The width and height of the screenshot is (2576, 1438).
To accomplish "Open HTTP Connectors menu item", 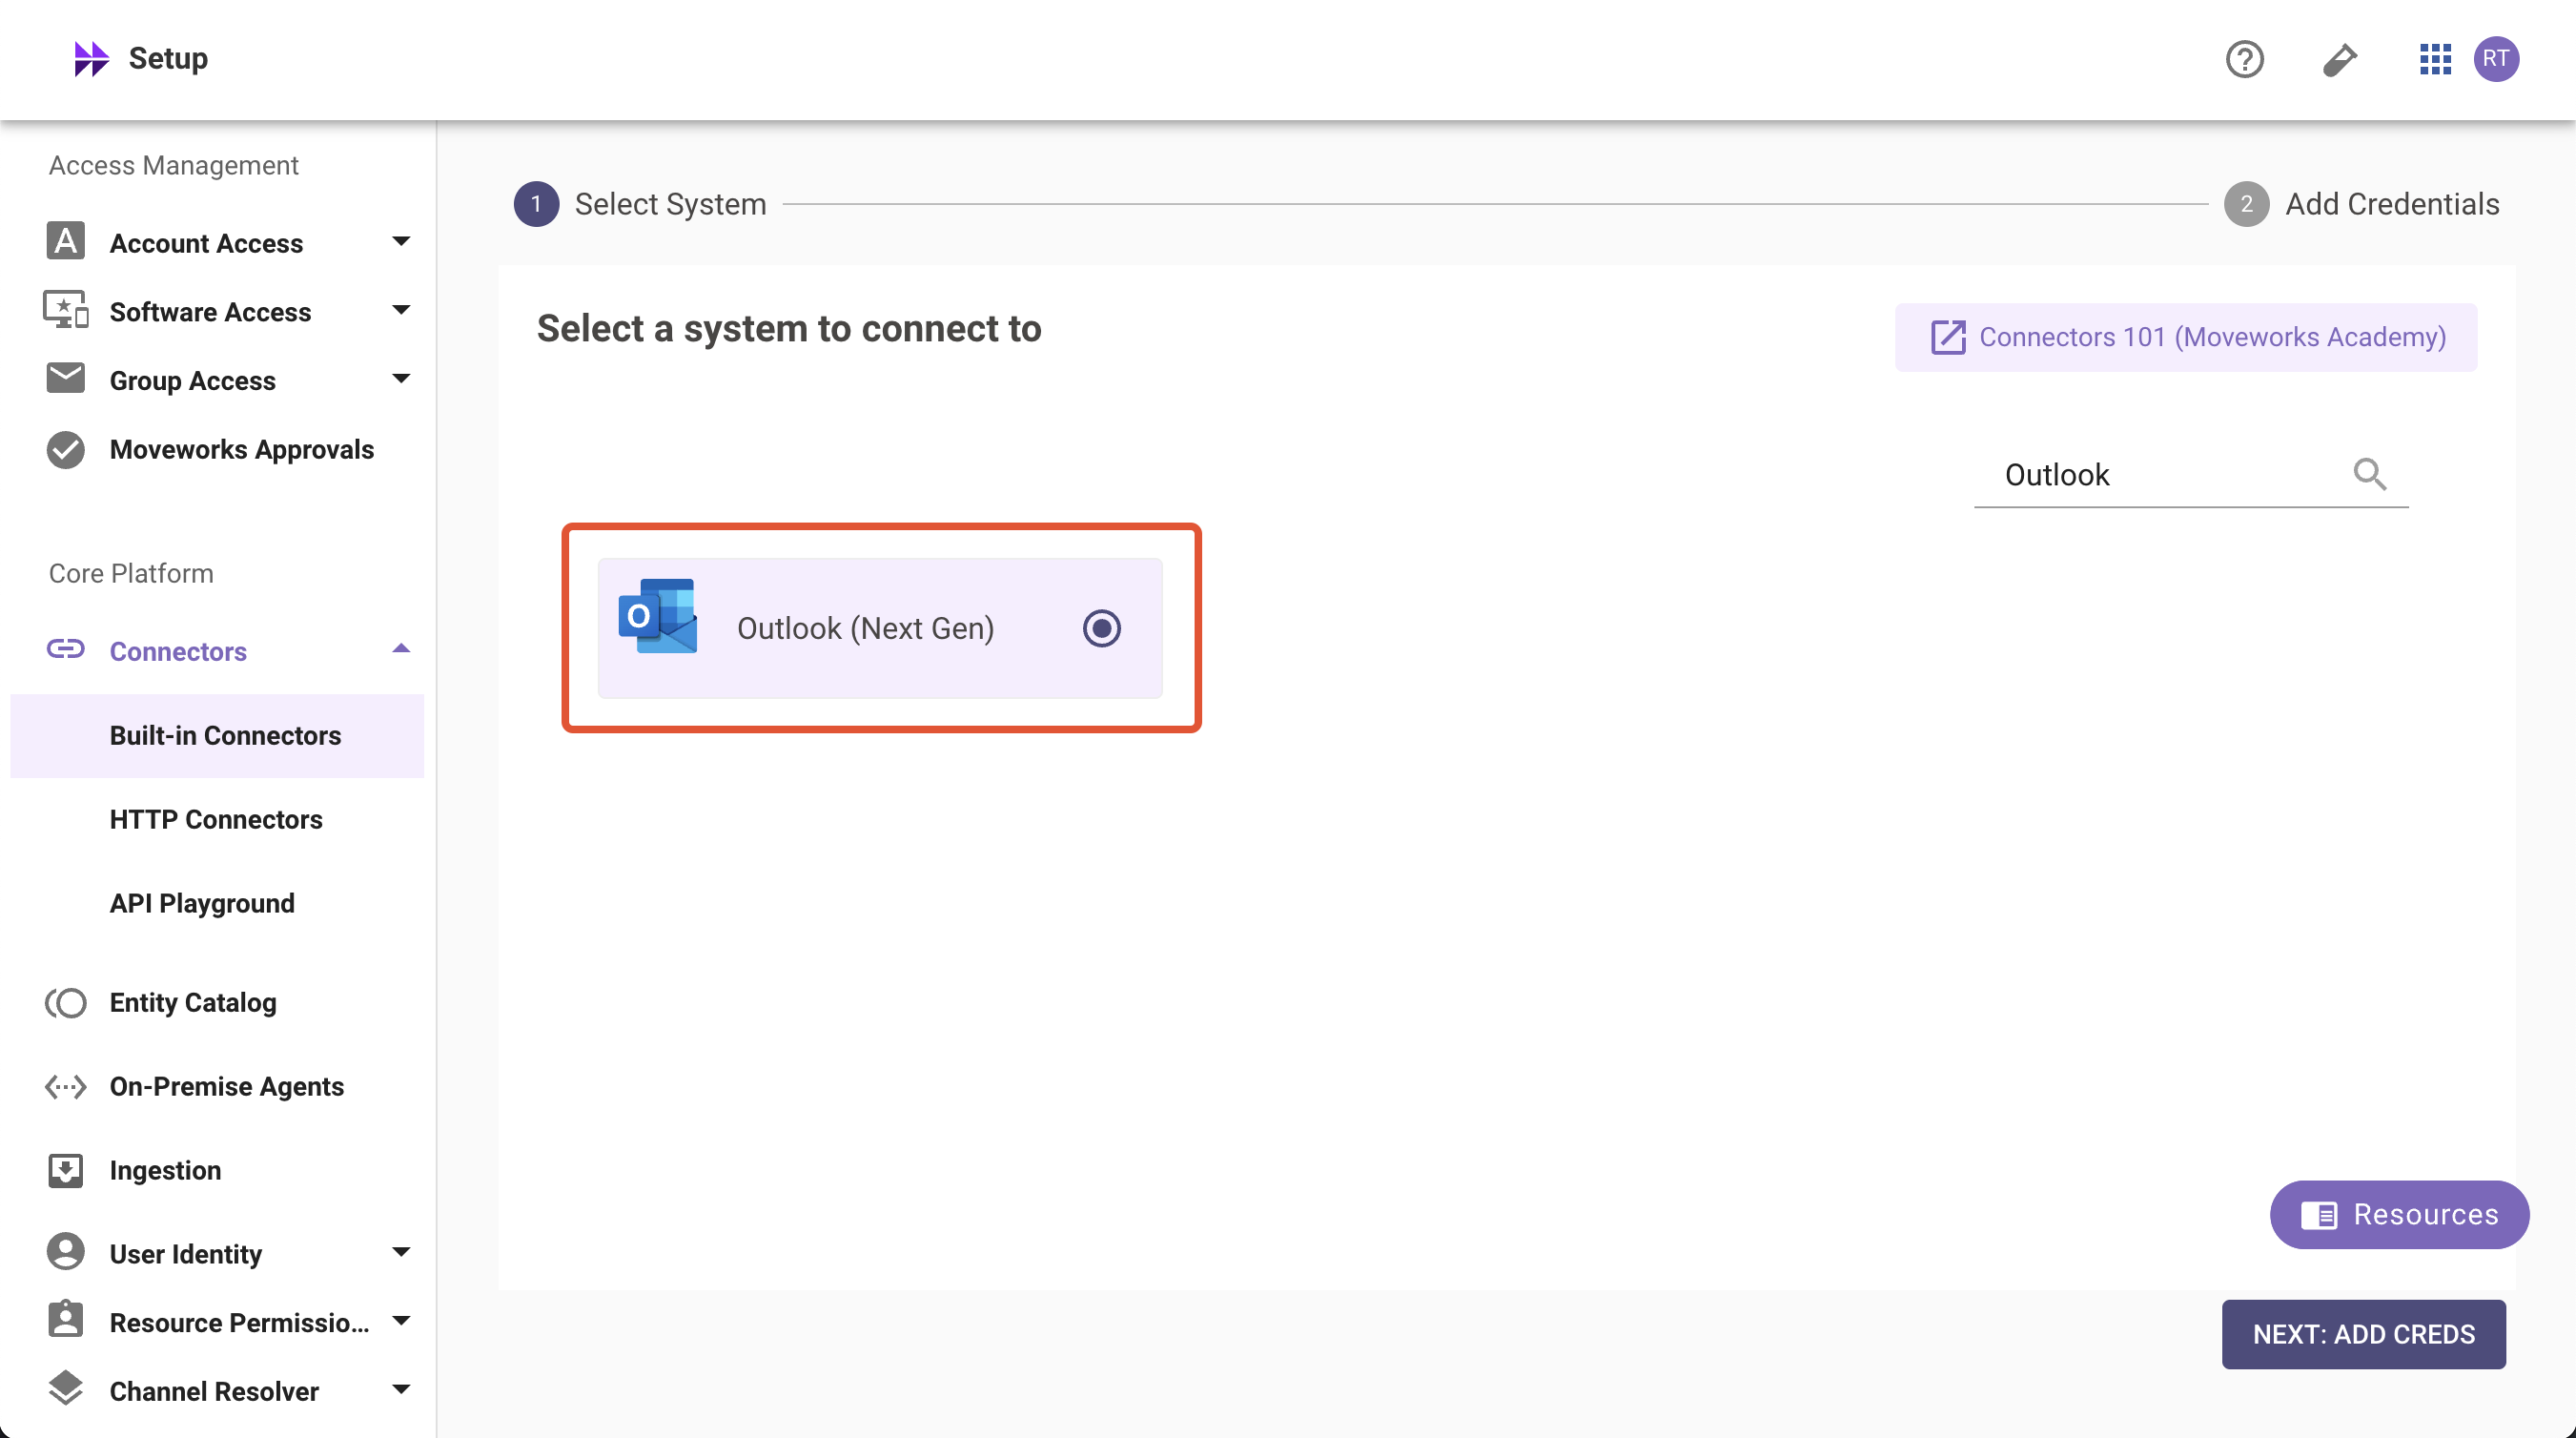I will pyautogui.click(x=216, y=819).
